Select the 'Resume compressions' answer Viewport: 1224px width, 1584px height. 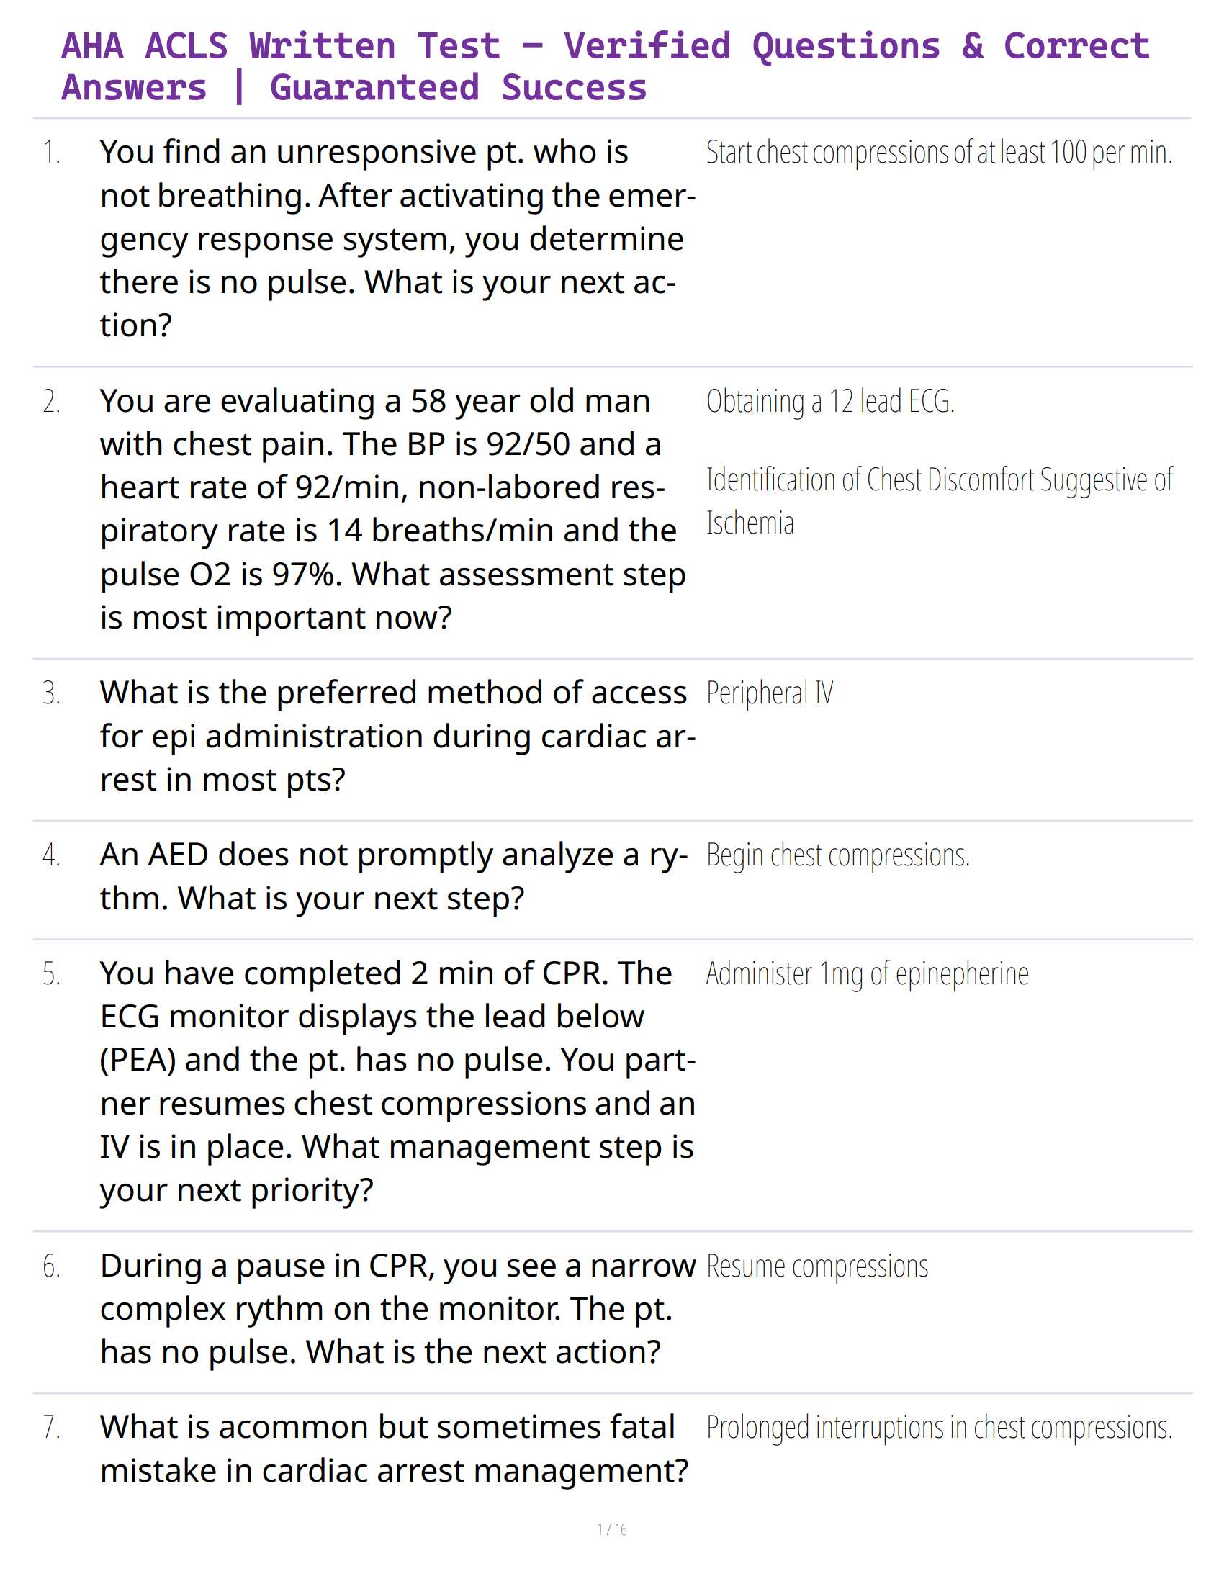point(816,1267)
